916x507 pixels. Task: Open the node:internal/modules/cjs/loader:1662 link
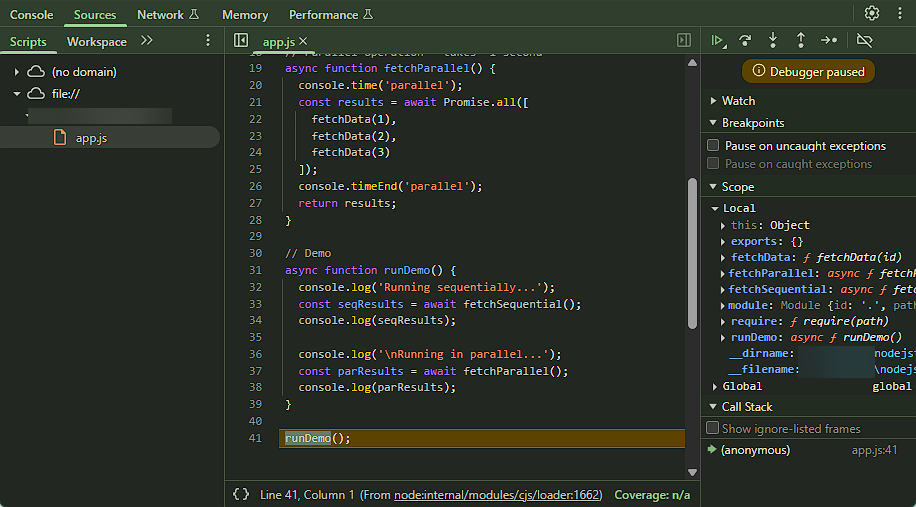(x=498, y=495)
